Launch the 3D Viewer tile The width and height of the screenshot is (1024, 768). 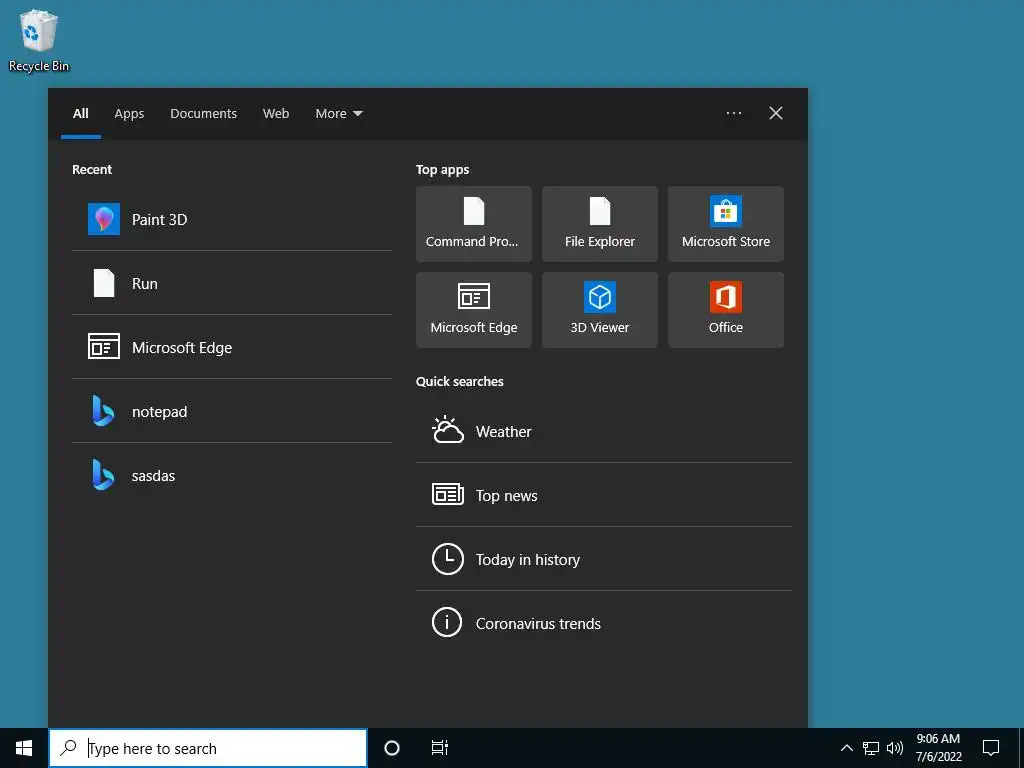click(600, 310)
